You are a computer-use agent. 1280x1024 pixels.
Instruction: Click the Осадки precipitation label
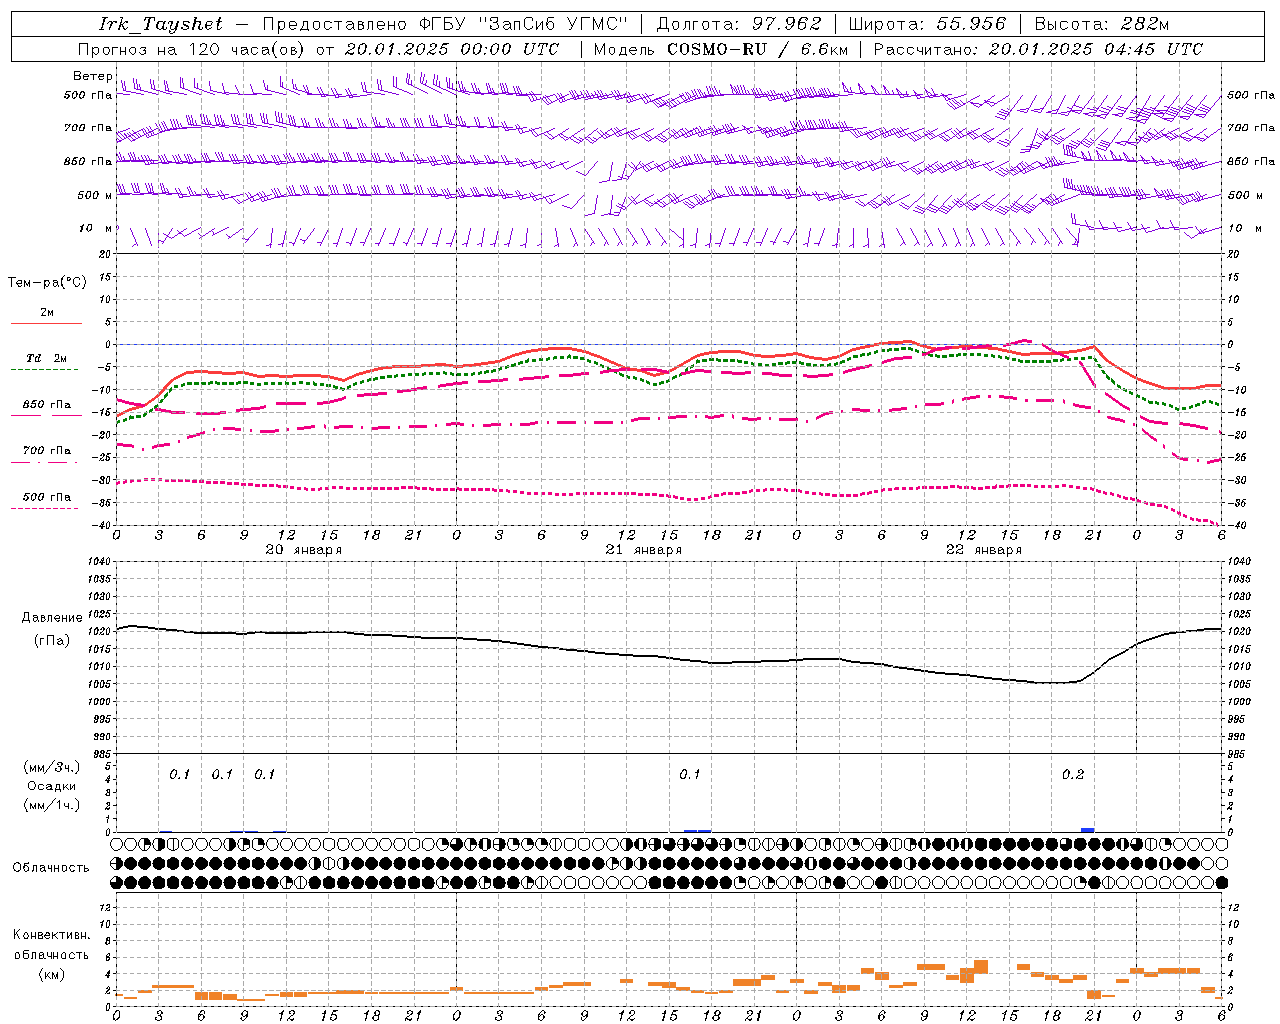[x=51, y=786]
